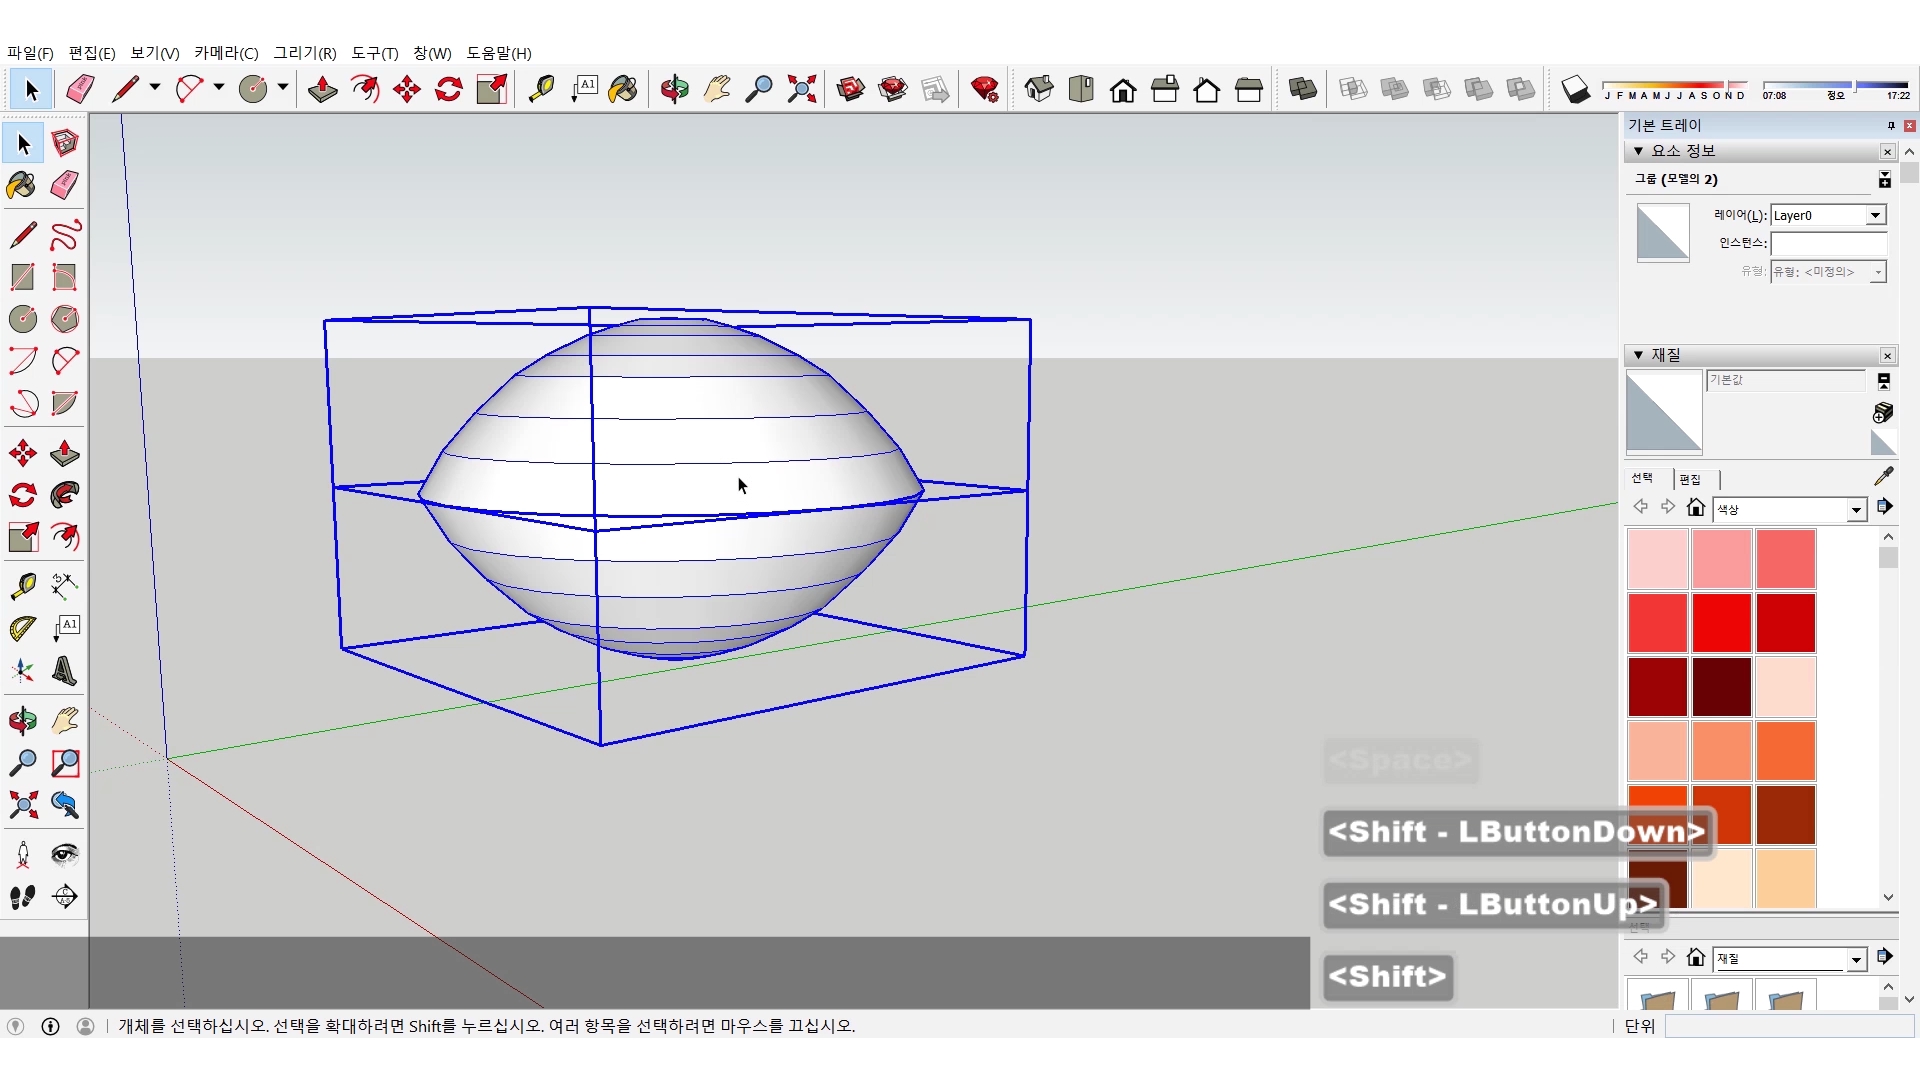Viewport: 1920px width, 1080px height.
Task: Choose the pure red color swatch
Action: click(x=1721, y=622)
